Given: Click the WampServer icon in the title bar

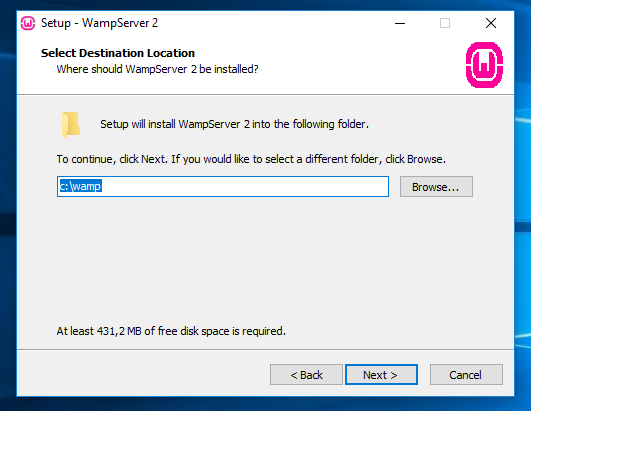Looking at the screenshot, I should pyautogui.click(x=28, y=23).
